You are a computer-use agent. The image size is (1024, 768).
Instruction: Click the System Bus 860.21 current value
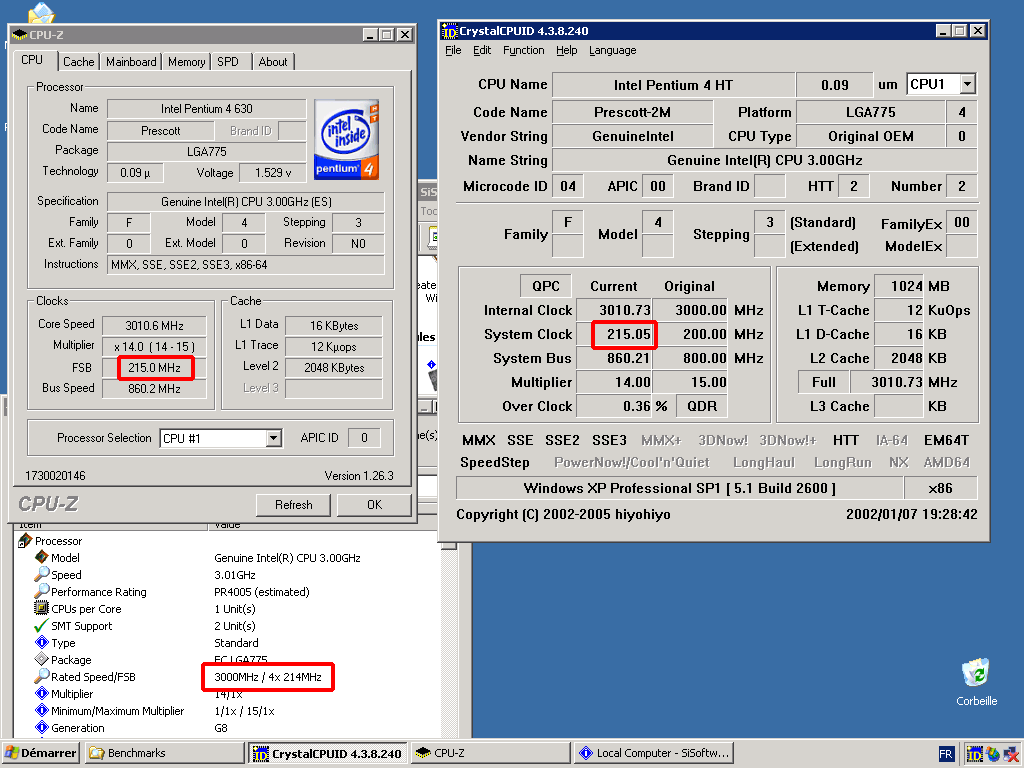pyautogui.click(x=615, y=358)
